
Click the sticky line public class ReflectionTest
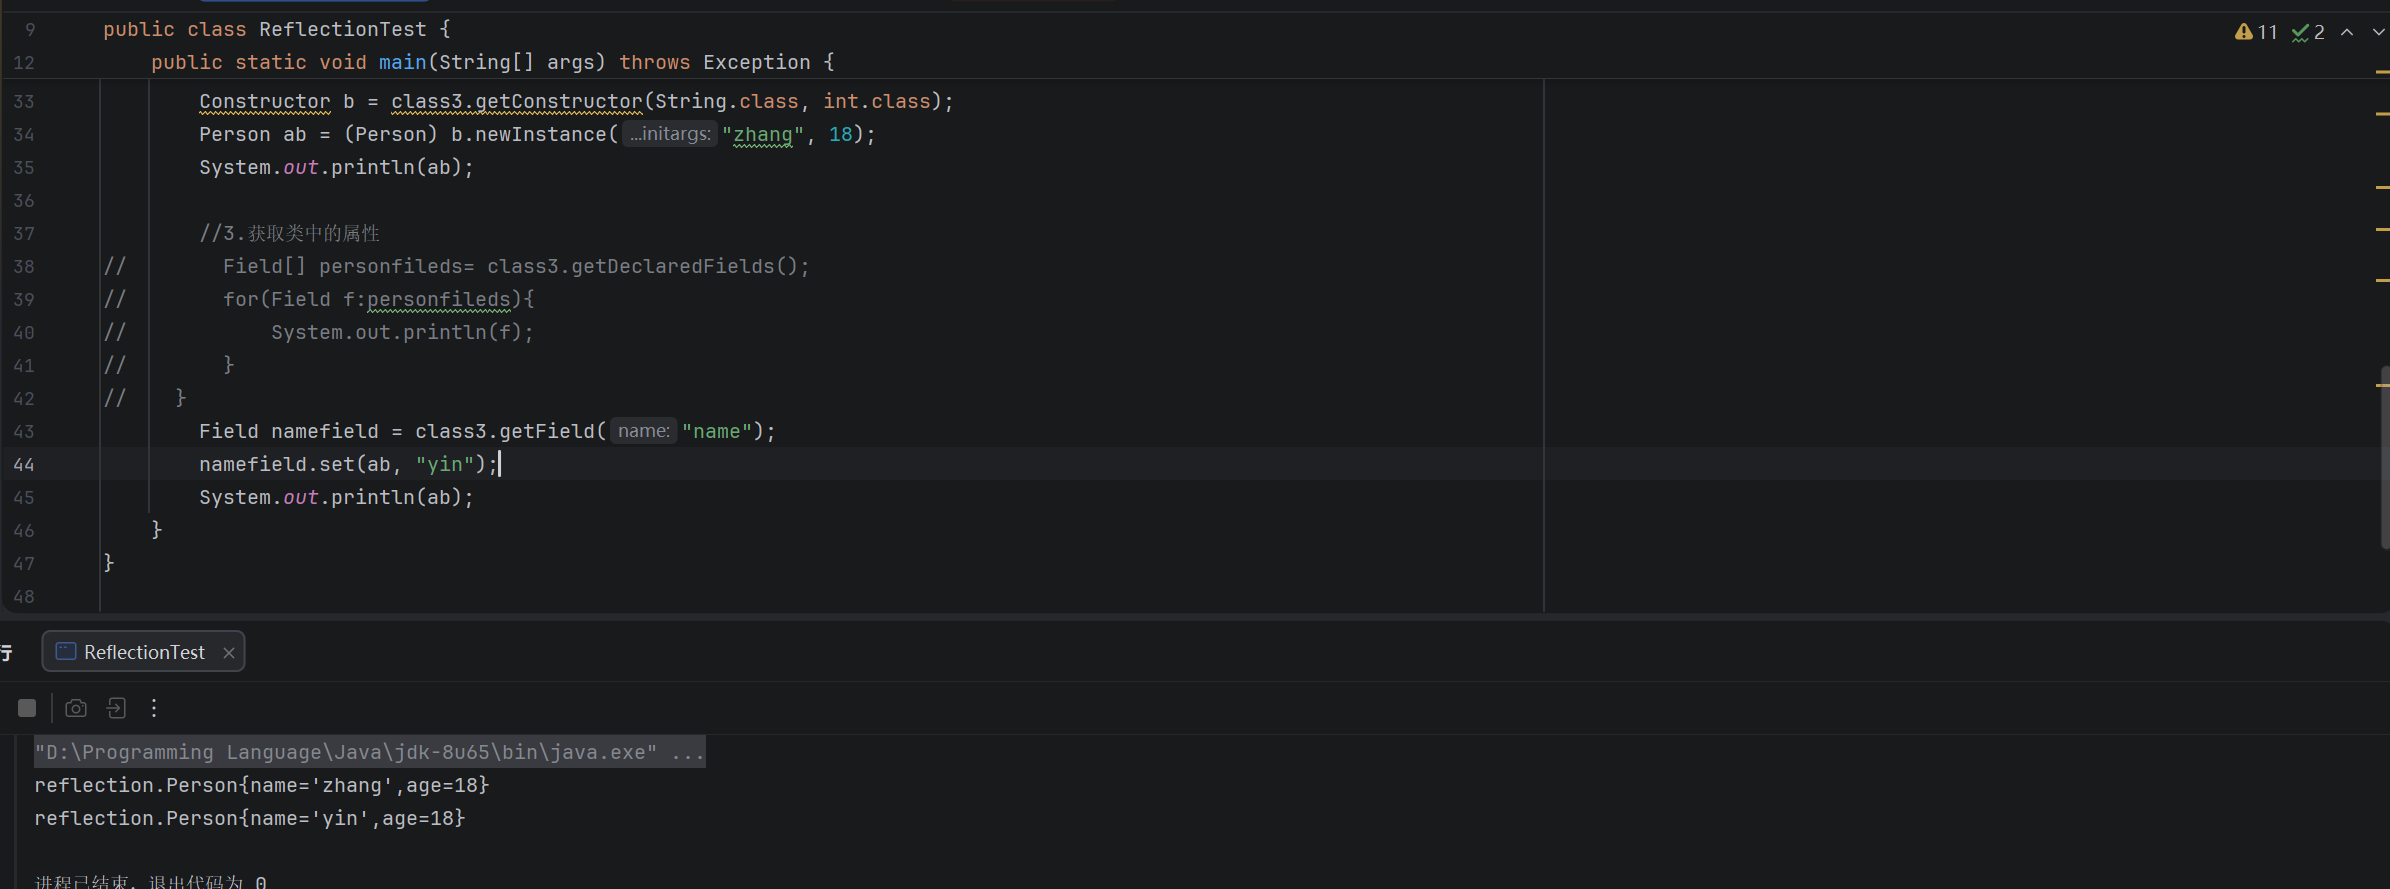[x=277, y=29]
